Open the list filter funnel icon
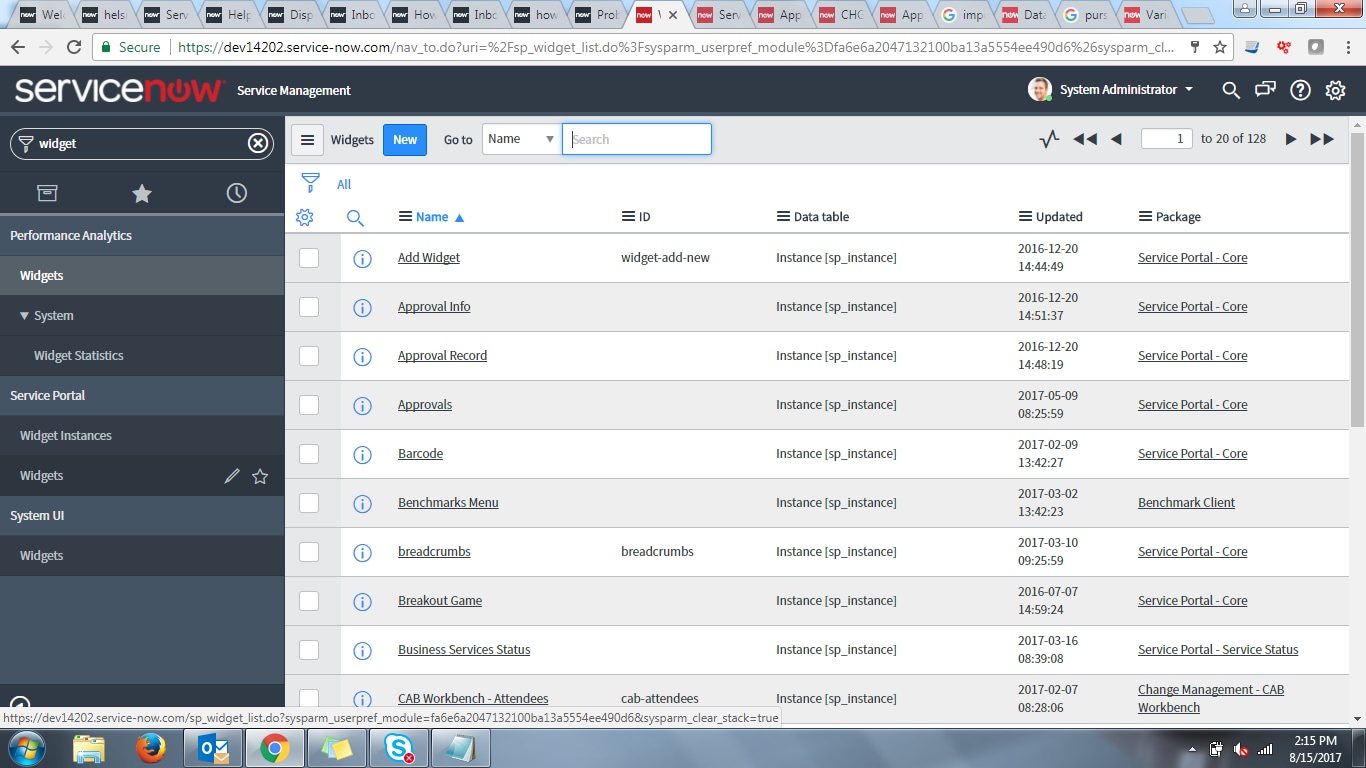1366x768 pixels. click(310, 183)
